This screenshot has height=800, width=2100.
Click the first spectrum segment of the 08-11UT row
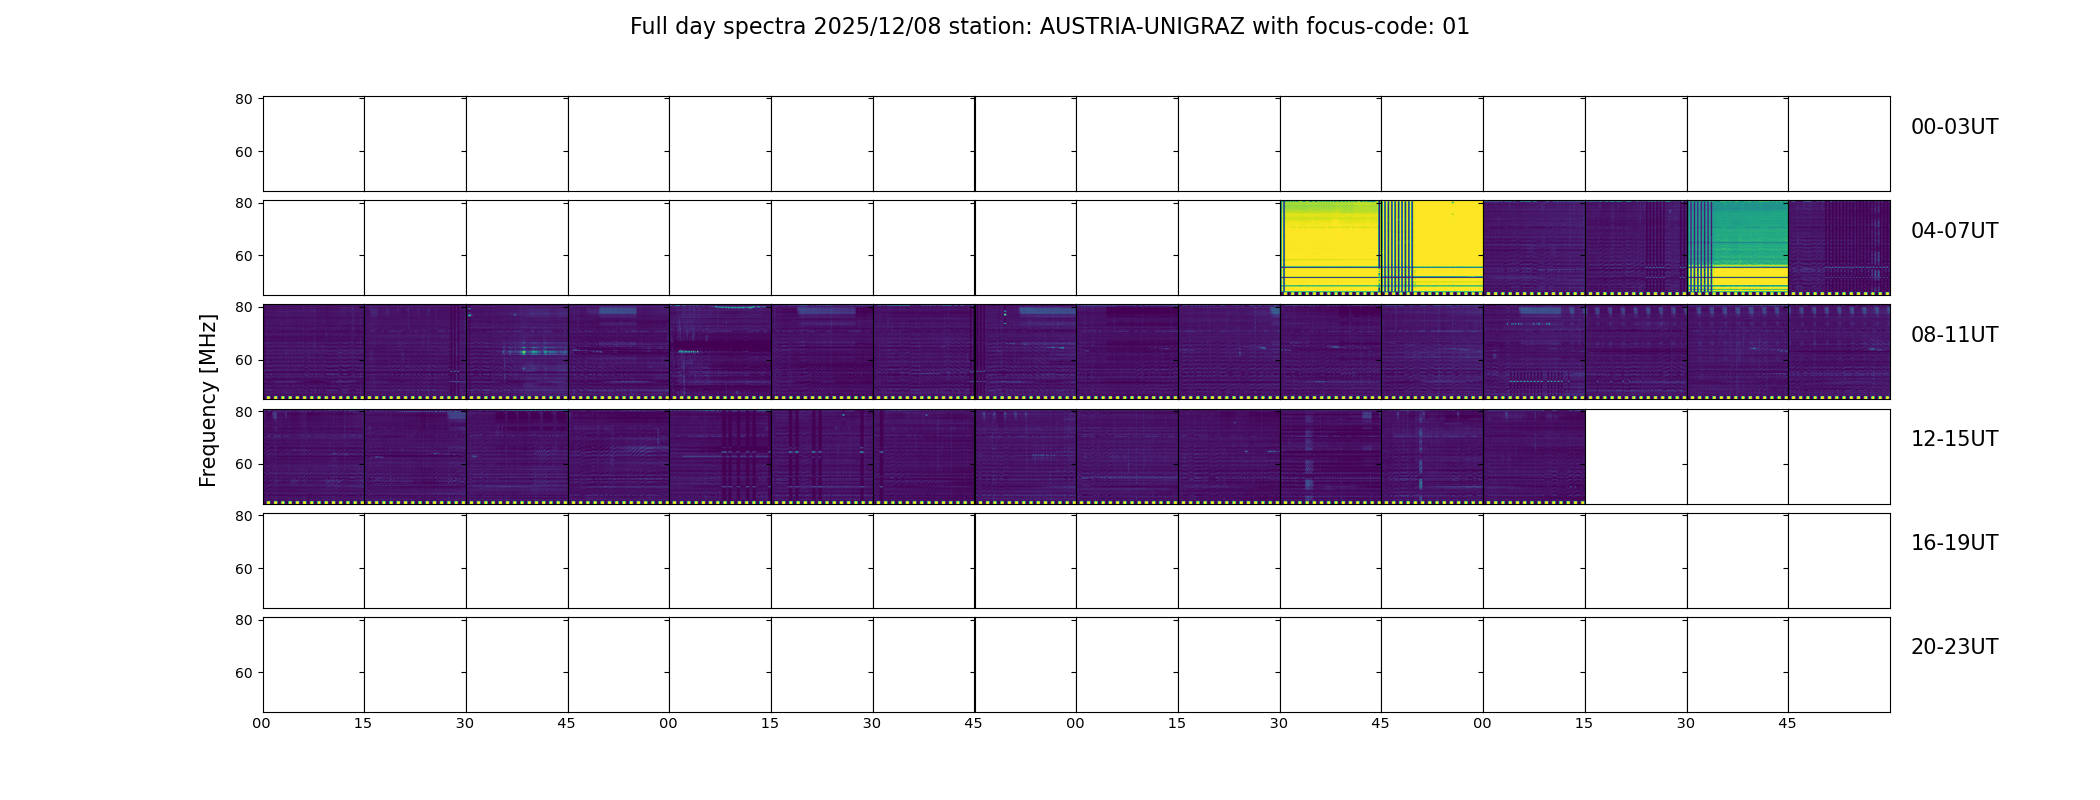(x=314, y=352)
